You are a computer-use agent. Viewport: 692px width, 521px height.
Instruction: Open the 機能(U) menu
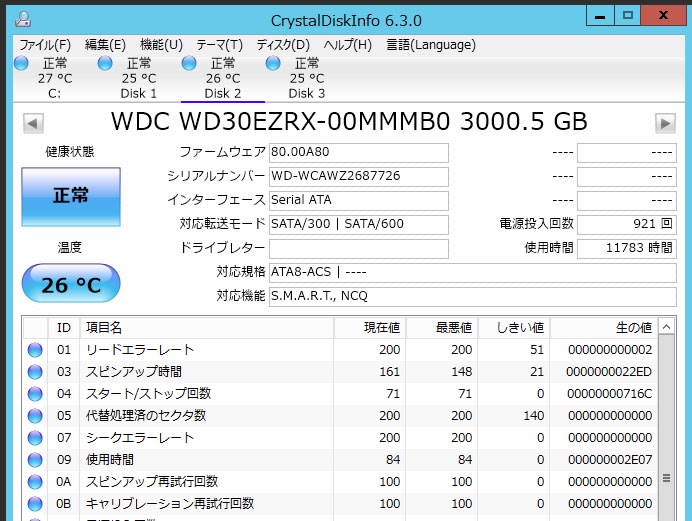(x=161, y=45)
